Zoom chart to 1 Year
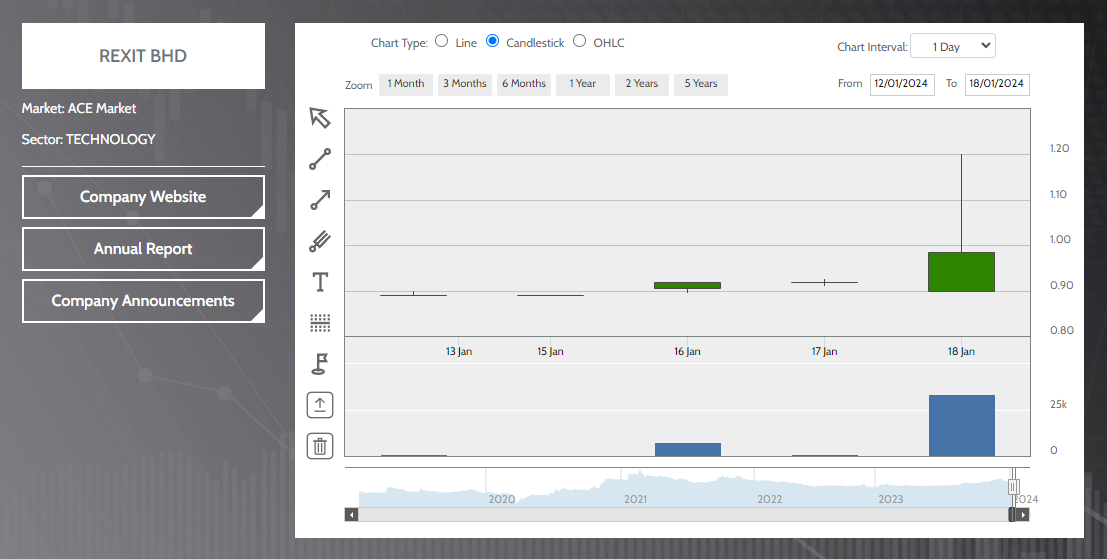The height and width of the screenshot is (559, 1107). point(582,84)
